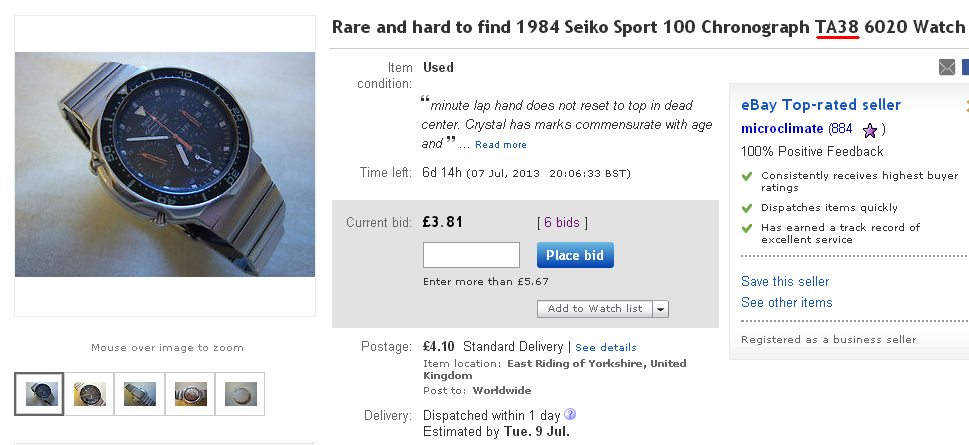Select the second watch thumbnail

pyautogui.click(x=89, y=394)
